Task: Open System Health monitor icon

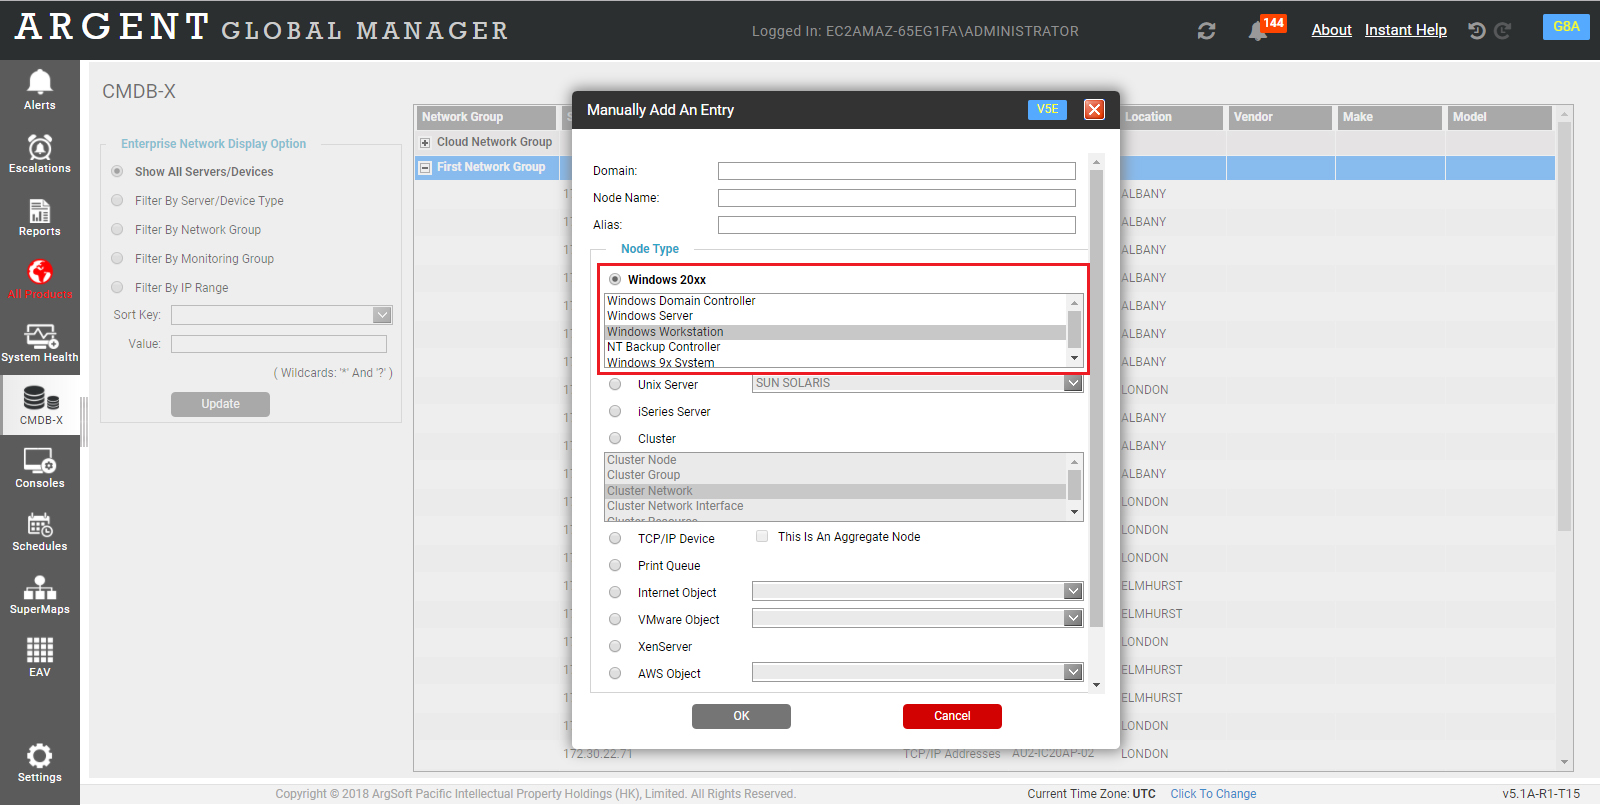Action: (x=40, y=342)
